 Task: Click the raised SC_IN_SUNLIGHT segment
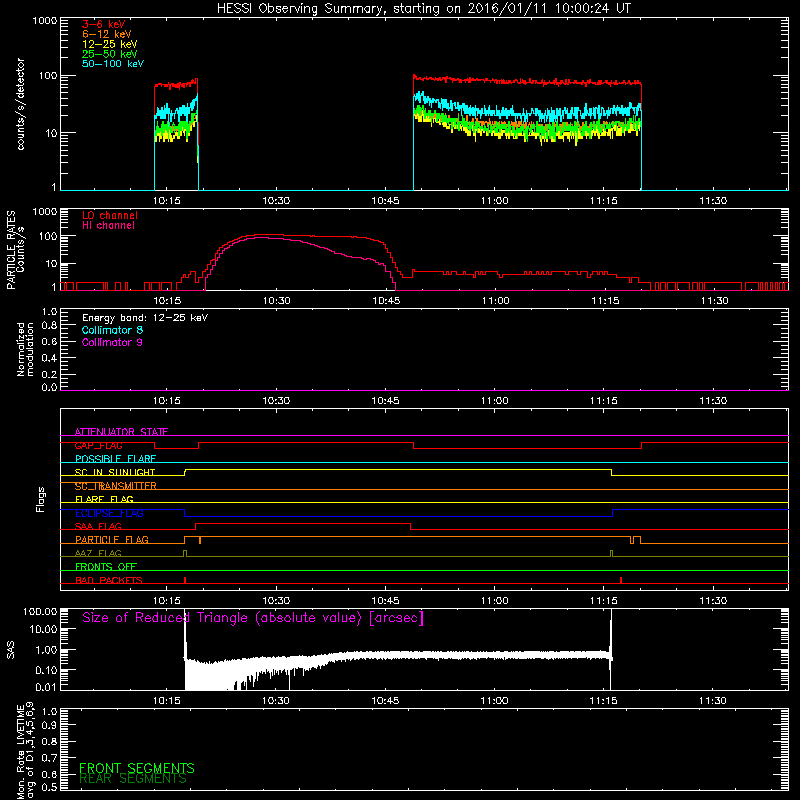coord(398,469)
